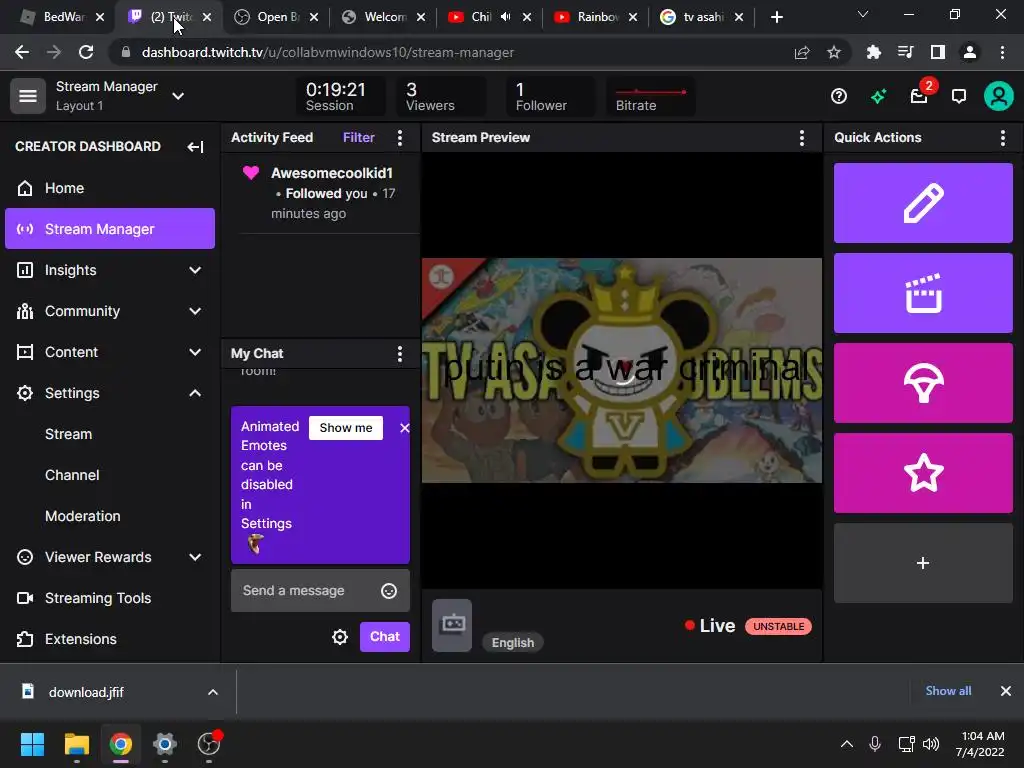Reload the page

[86, 52]
